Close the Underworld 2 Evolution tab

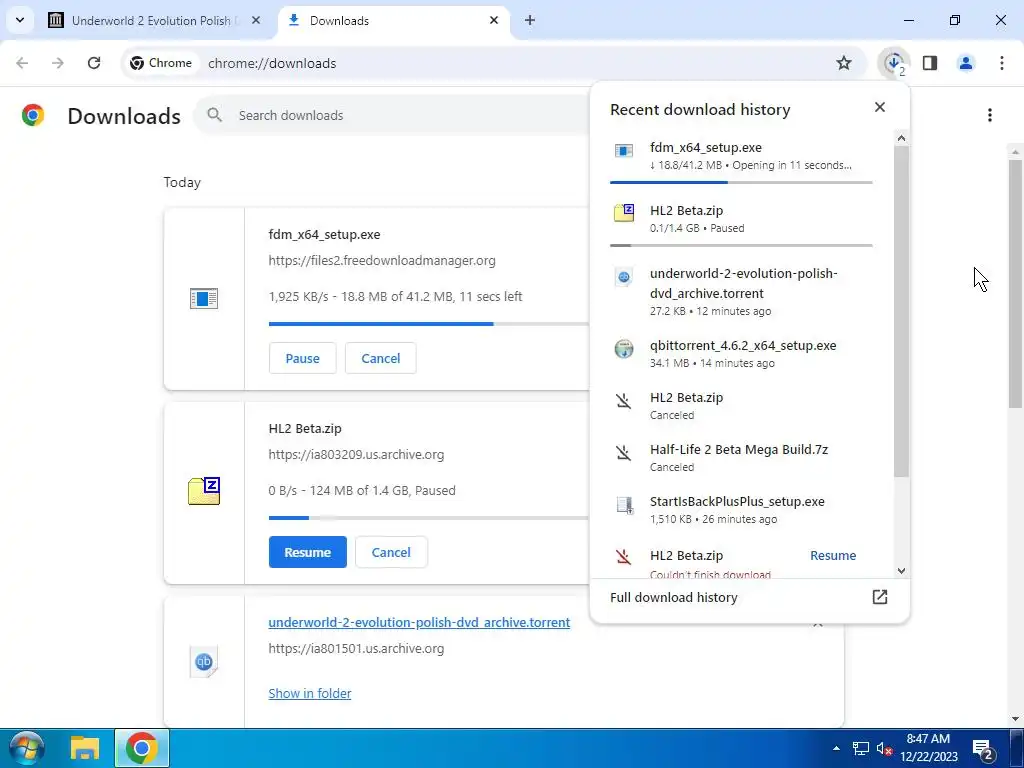coord(256,20)
